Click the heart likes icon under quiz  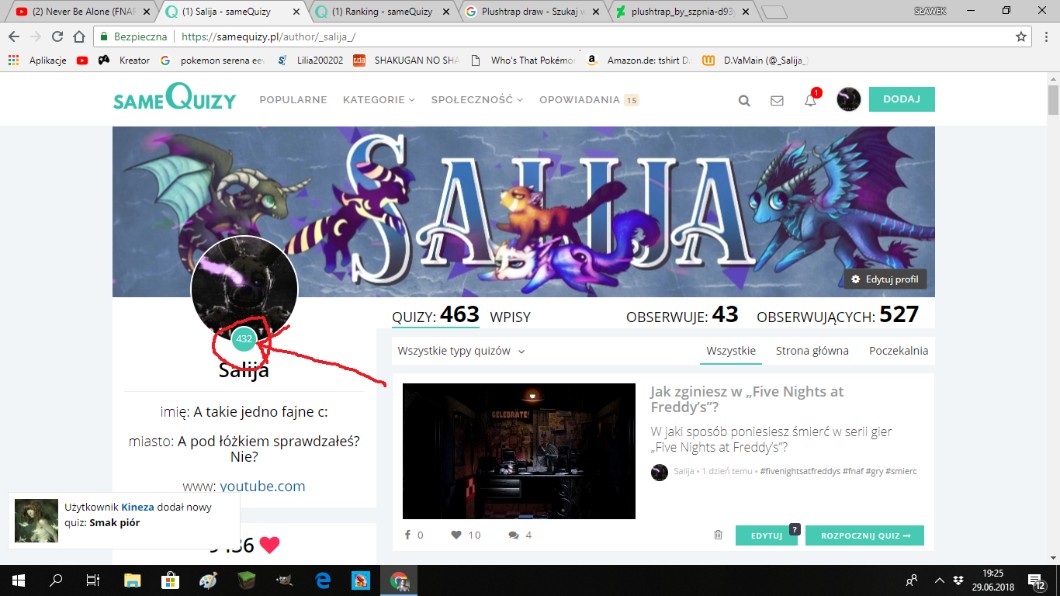[x=457, y=535]
